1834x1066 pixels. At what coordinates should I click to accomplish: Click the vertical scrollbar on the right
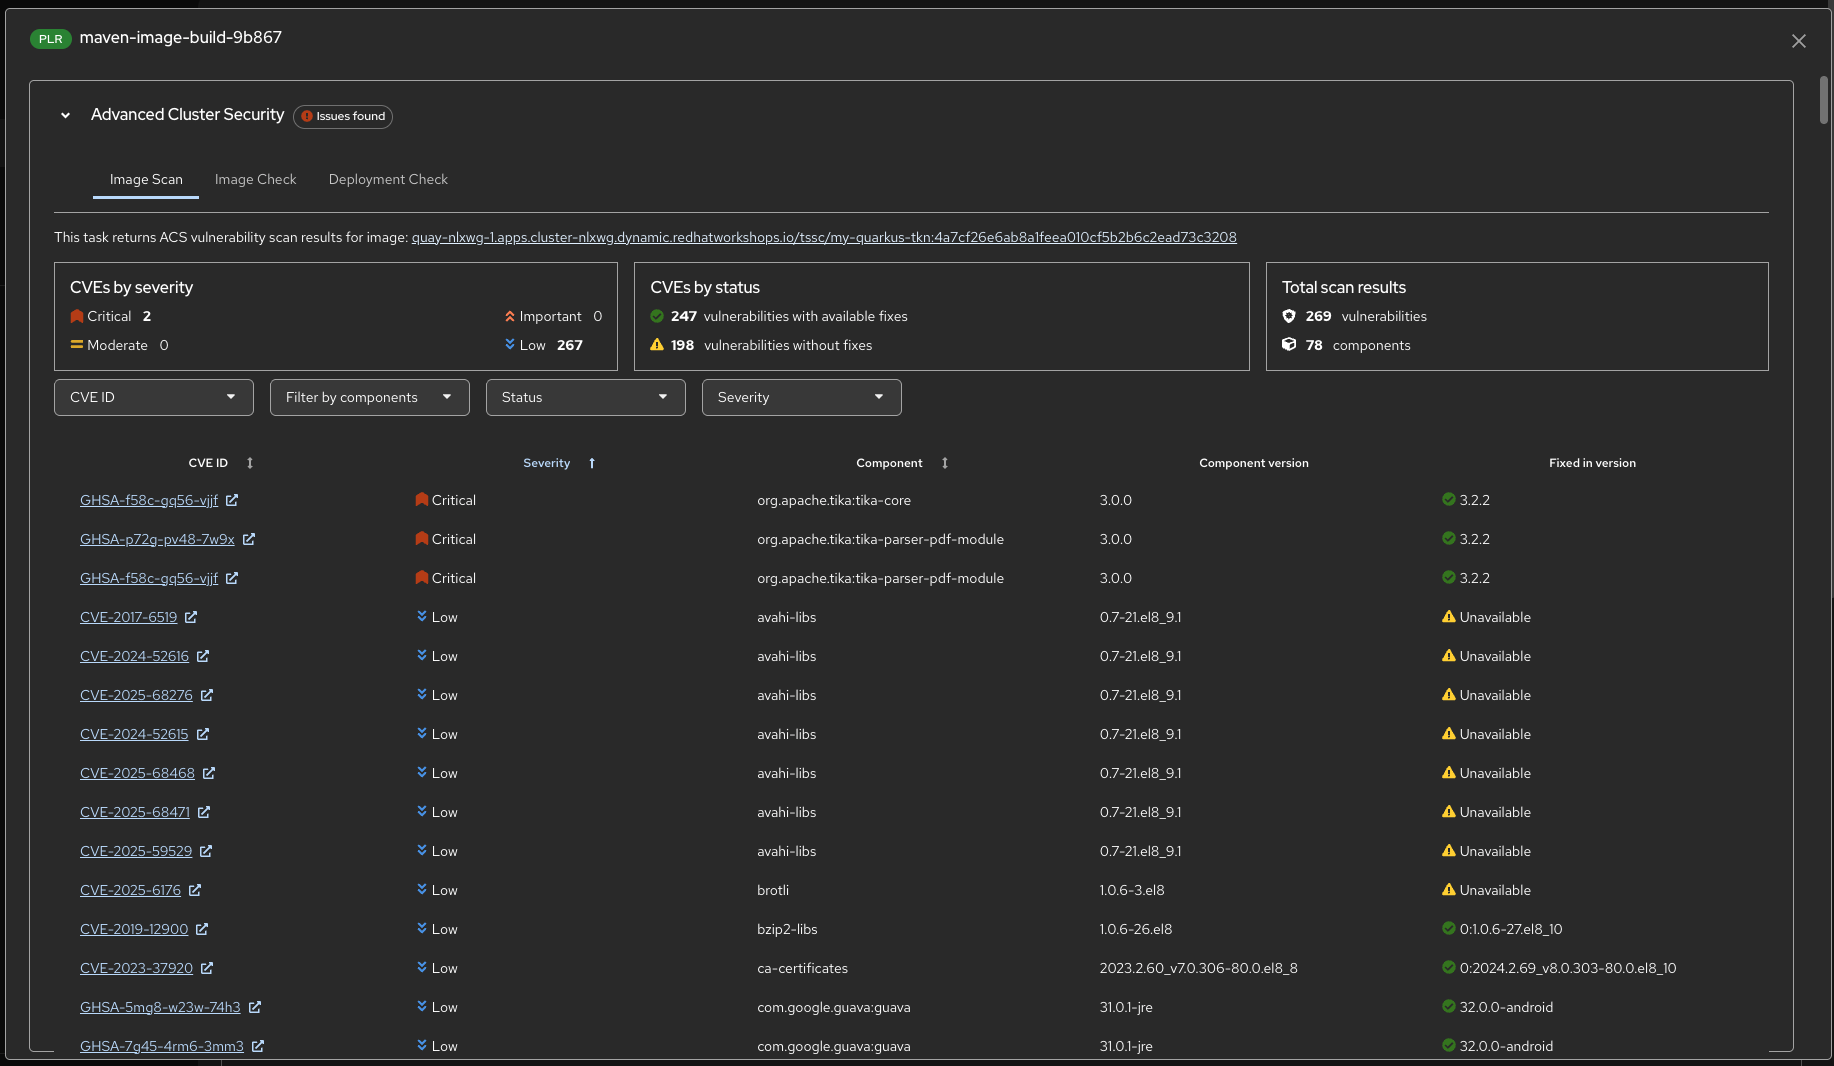tap(1823, 100)
